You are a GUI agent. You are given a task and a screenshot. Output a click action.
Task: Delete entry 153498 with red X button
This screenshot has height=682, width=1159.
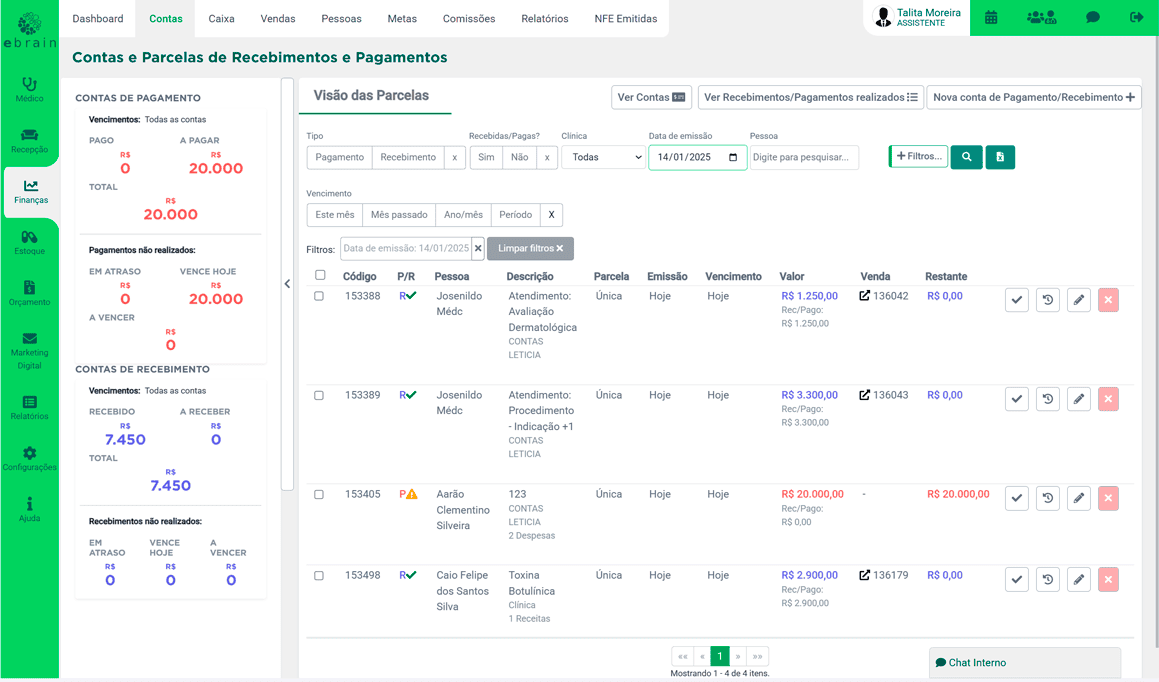[1108, 579]
